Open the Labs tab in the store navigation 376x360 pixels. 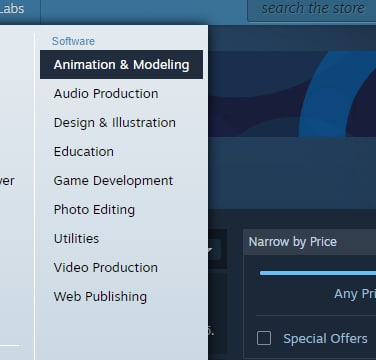click(x=12, y=9)
